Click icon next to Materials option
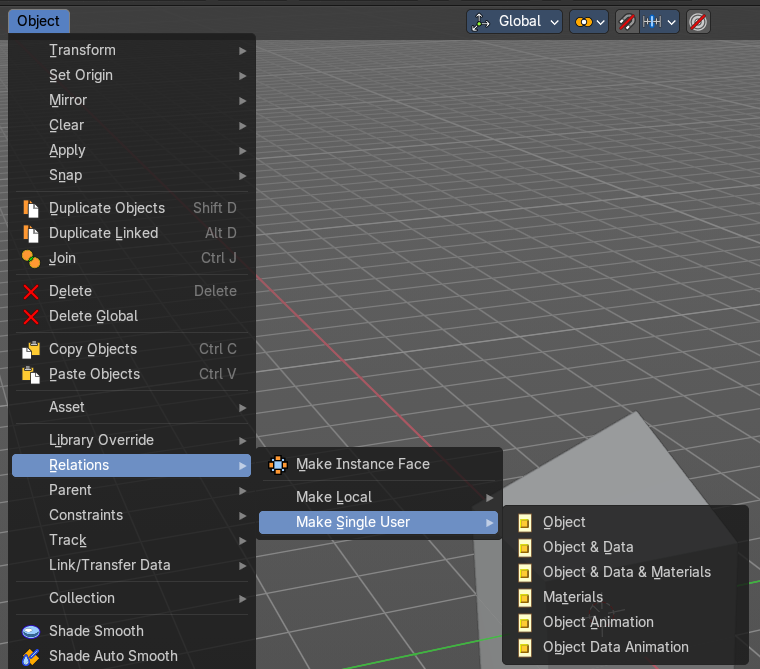760x669 pixels. click(x=525, y=598)
